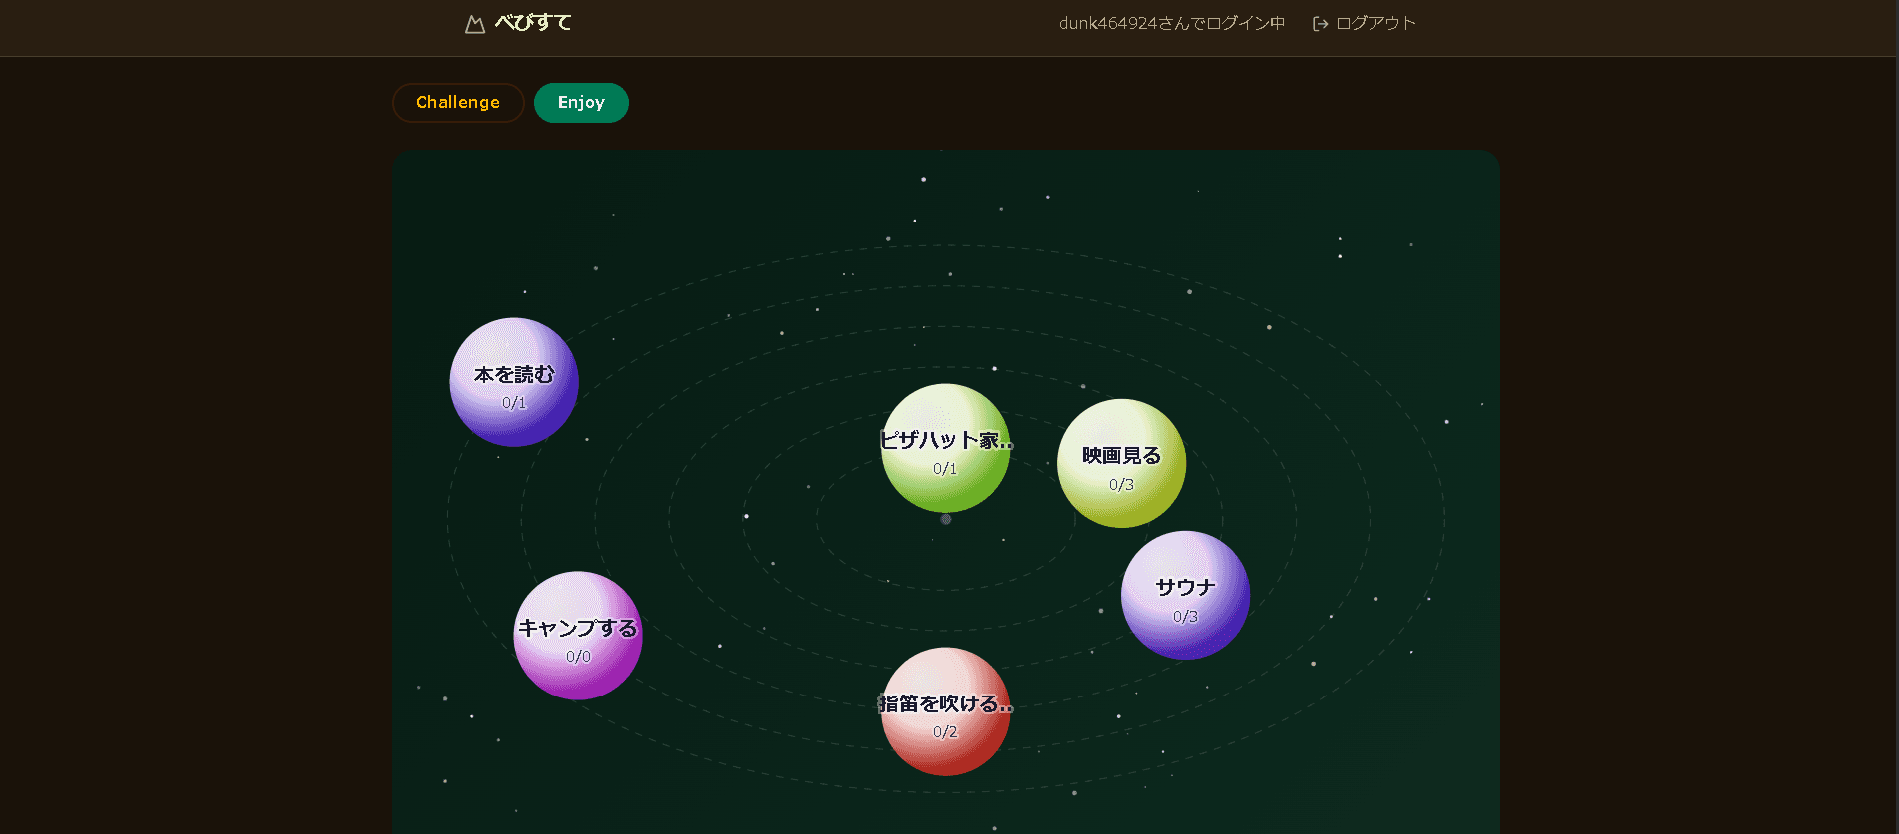Click the 0/1 count under 本を読む
This screenshot has height=834, width=1899.
point(514,403)
